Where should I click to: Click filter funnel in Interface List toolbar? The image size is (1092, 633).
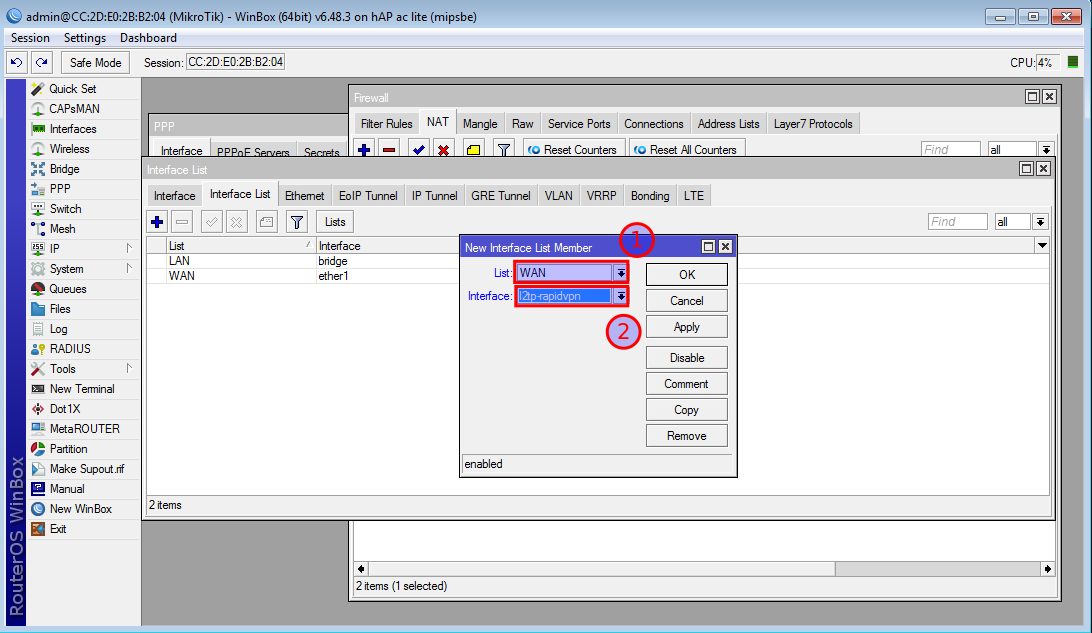(297, 222)
